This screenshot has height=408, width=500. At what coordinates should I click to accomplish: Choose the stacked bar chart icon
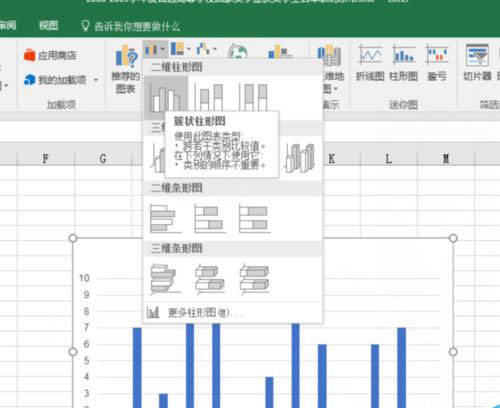pos(210,218)
